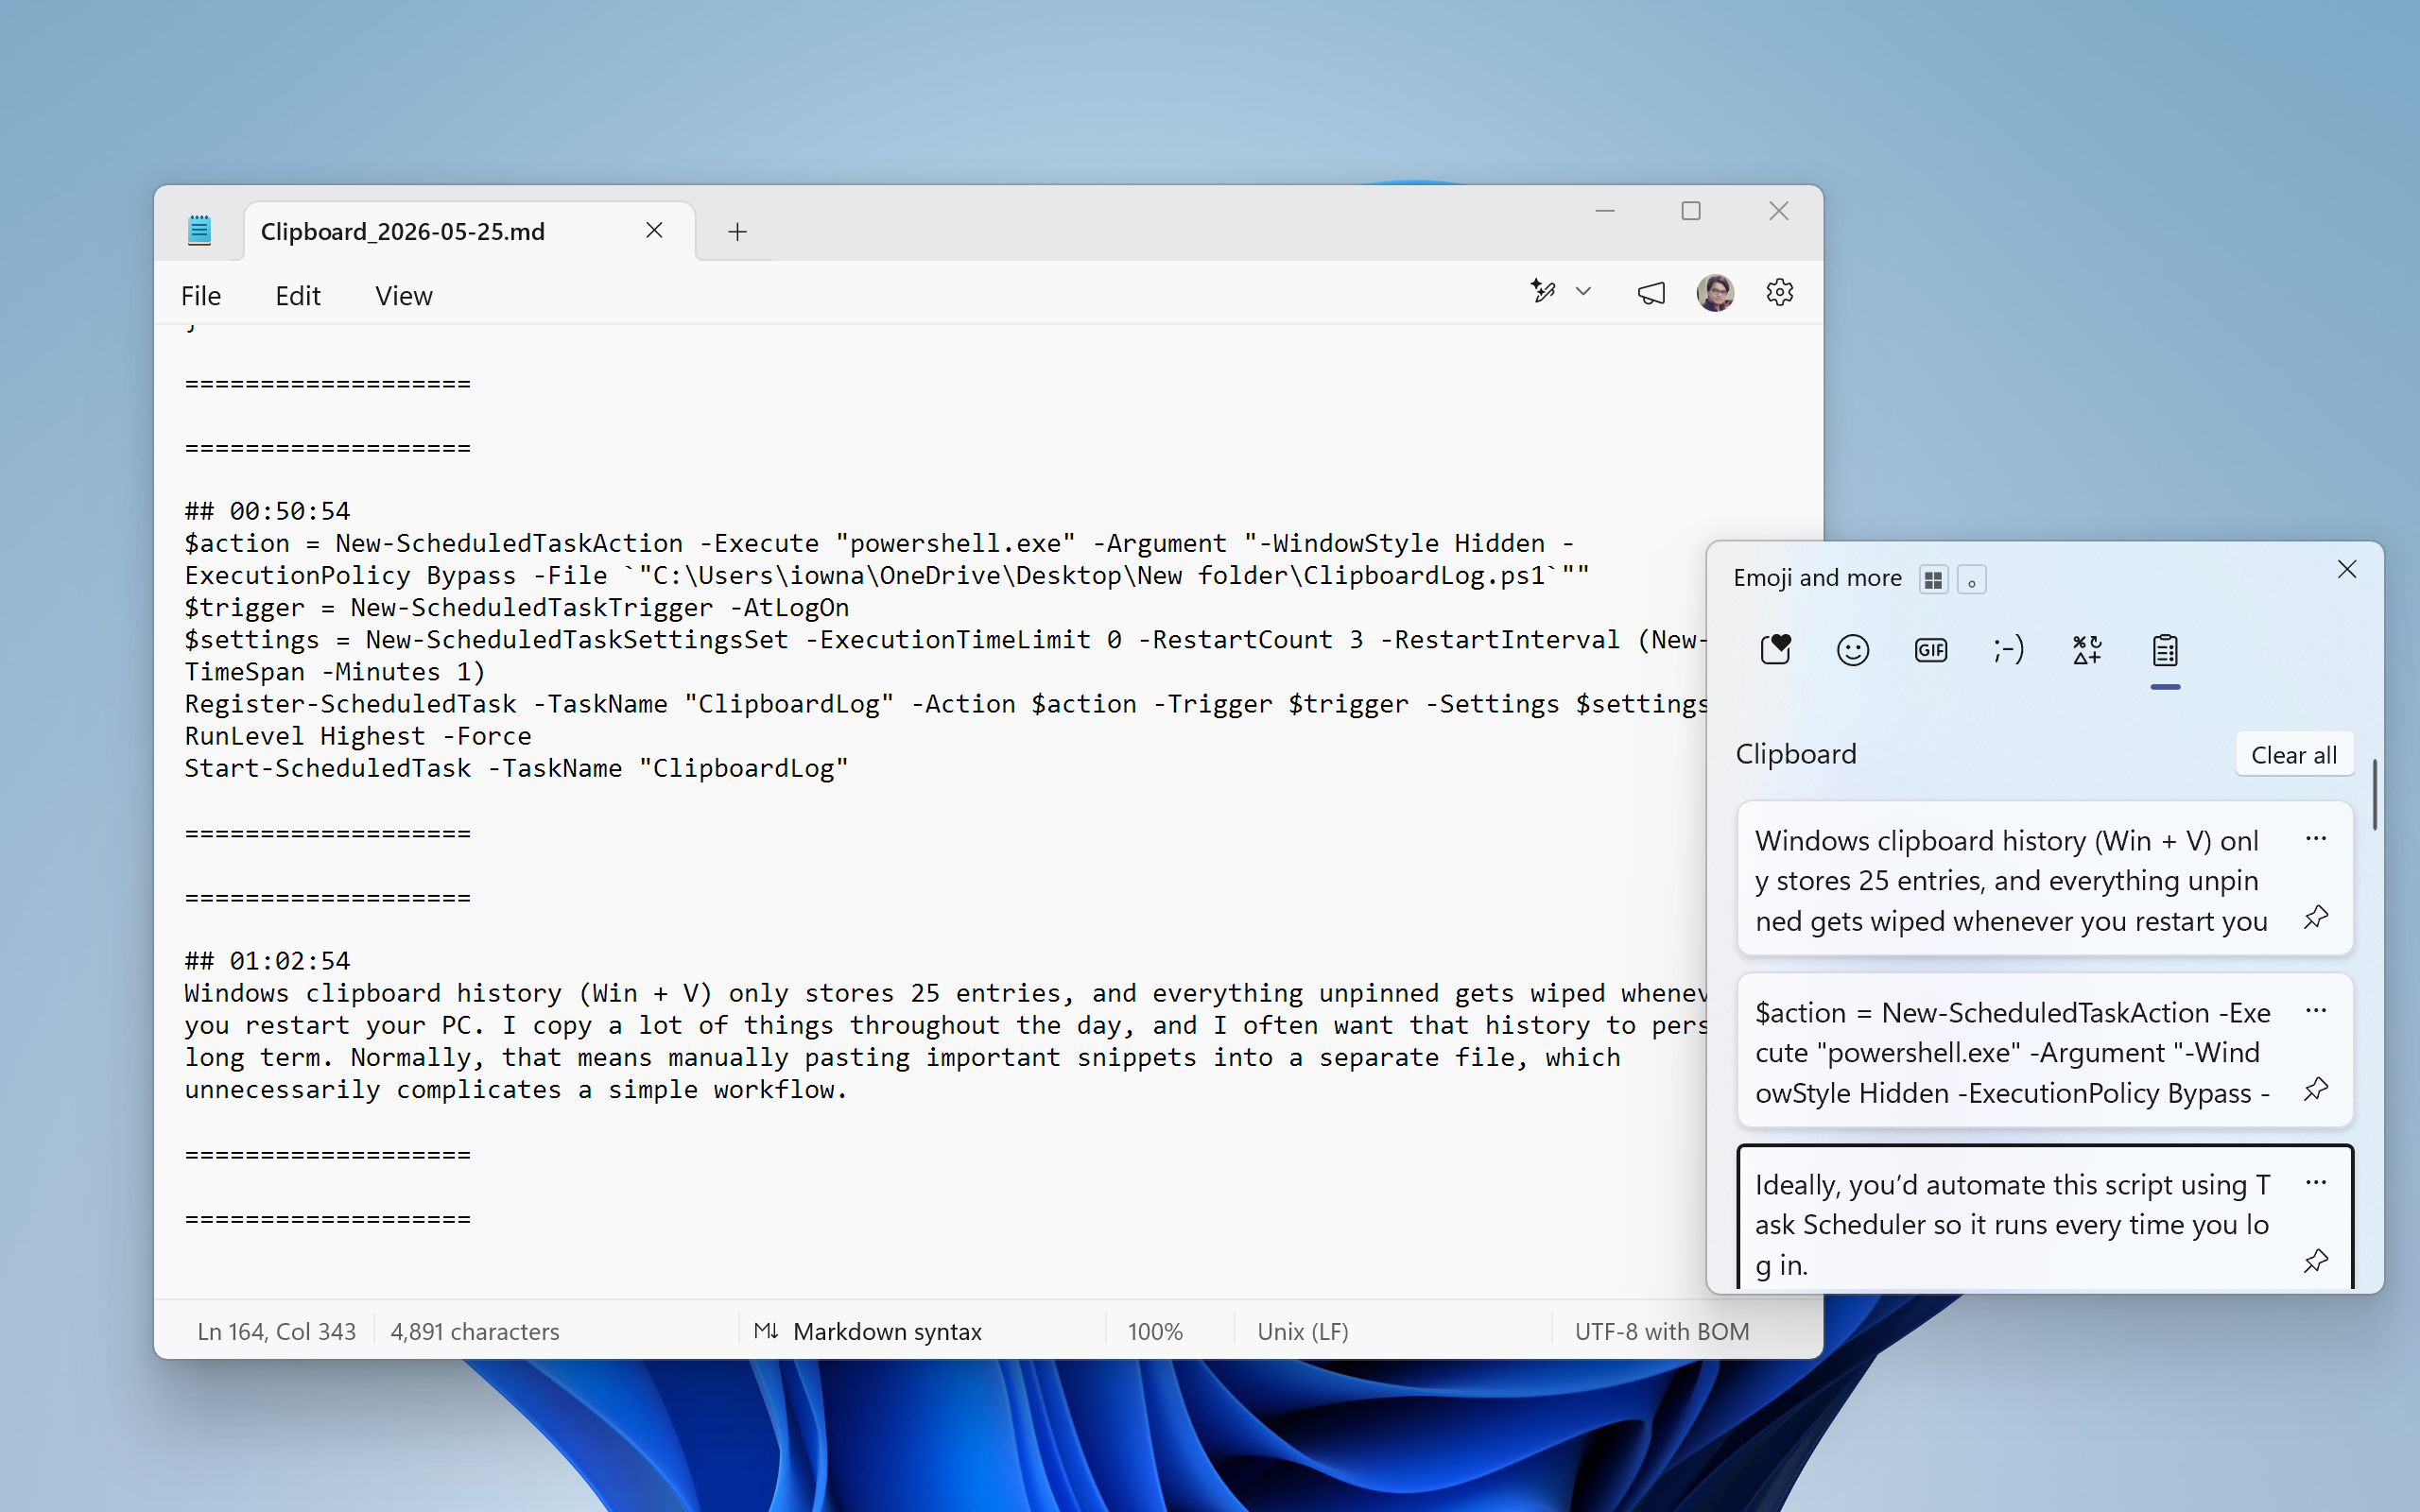Screen dimensions: 2420x1512
Task: Pin the 'Ideally, you'd automate' clipboard entry
Action: 2316,1260
